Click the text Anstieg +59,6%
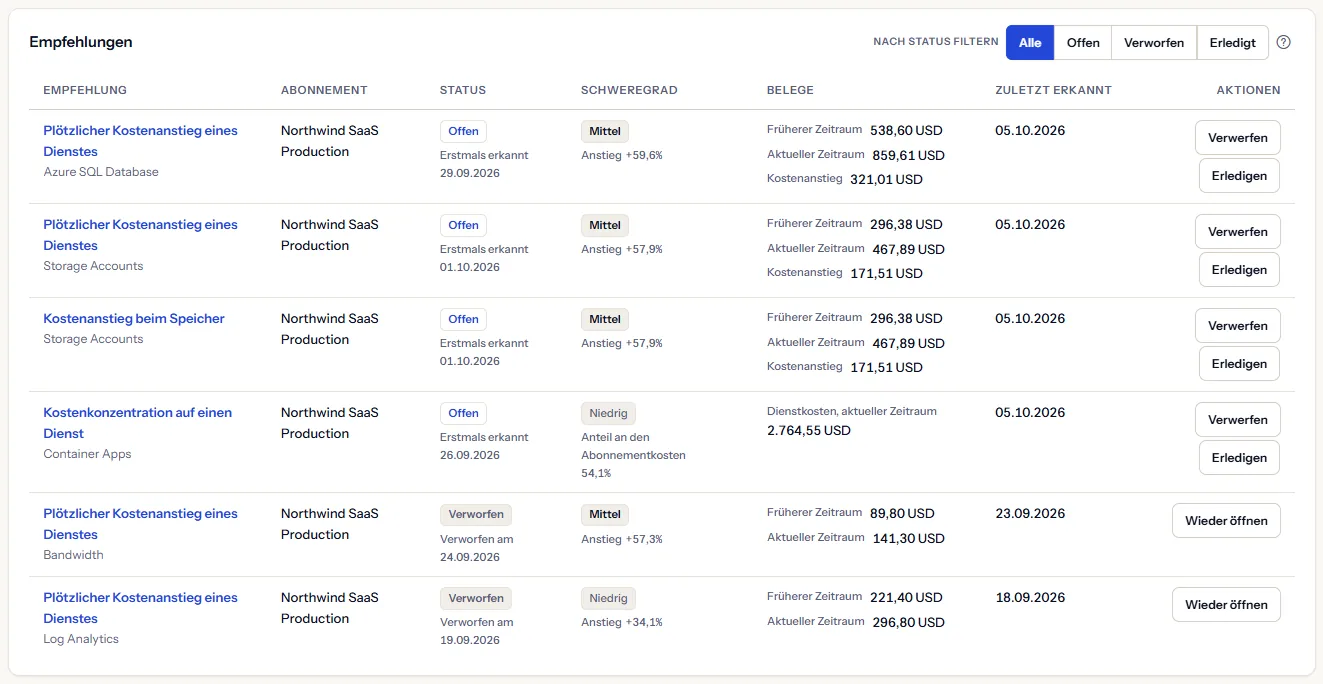The width and height of the screenshot is (1323, 684). click(622, 156)
